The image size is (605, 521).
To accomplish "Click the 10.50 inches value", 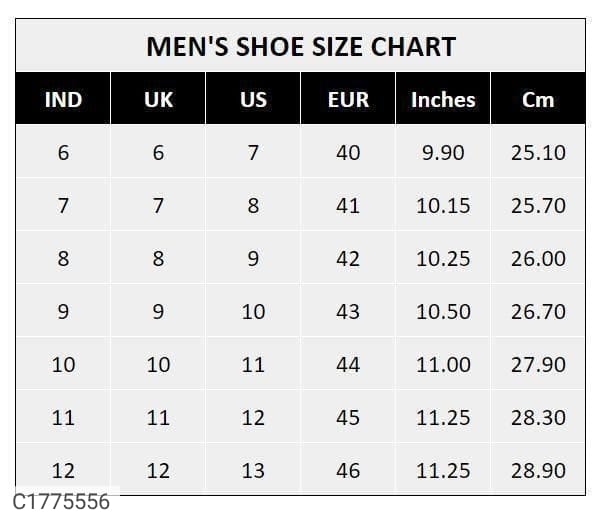I will coord(443,312).
